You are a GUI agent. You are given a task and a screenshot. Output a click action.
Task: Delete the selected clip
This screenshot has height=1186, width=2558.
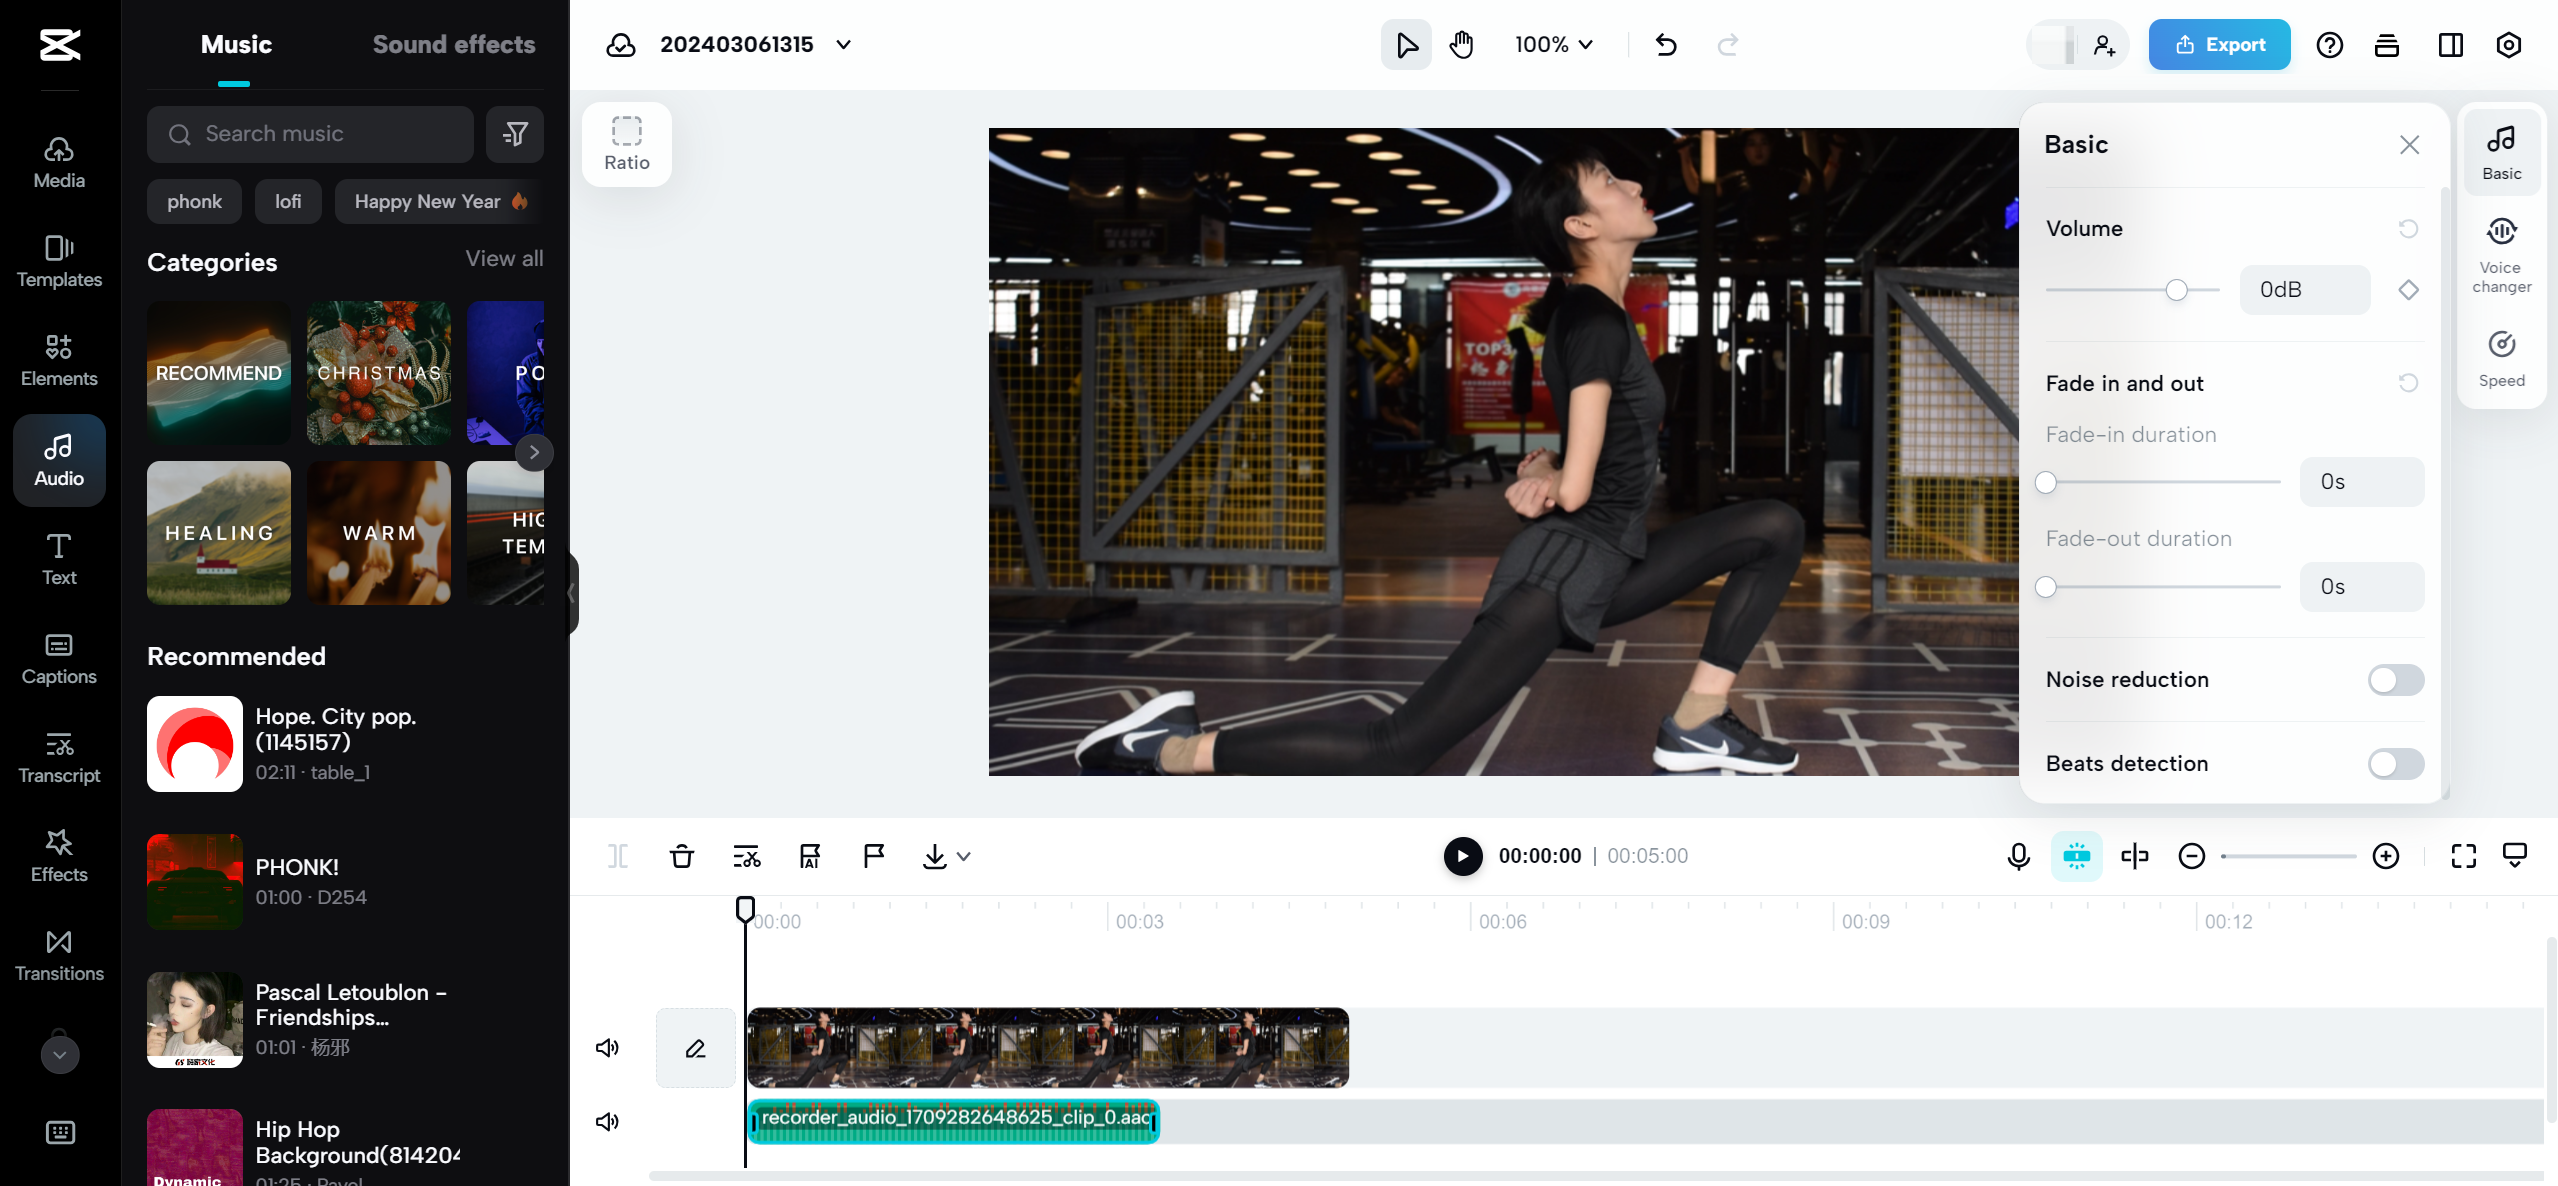click(681, 856)
